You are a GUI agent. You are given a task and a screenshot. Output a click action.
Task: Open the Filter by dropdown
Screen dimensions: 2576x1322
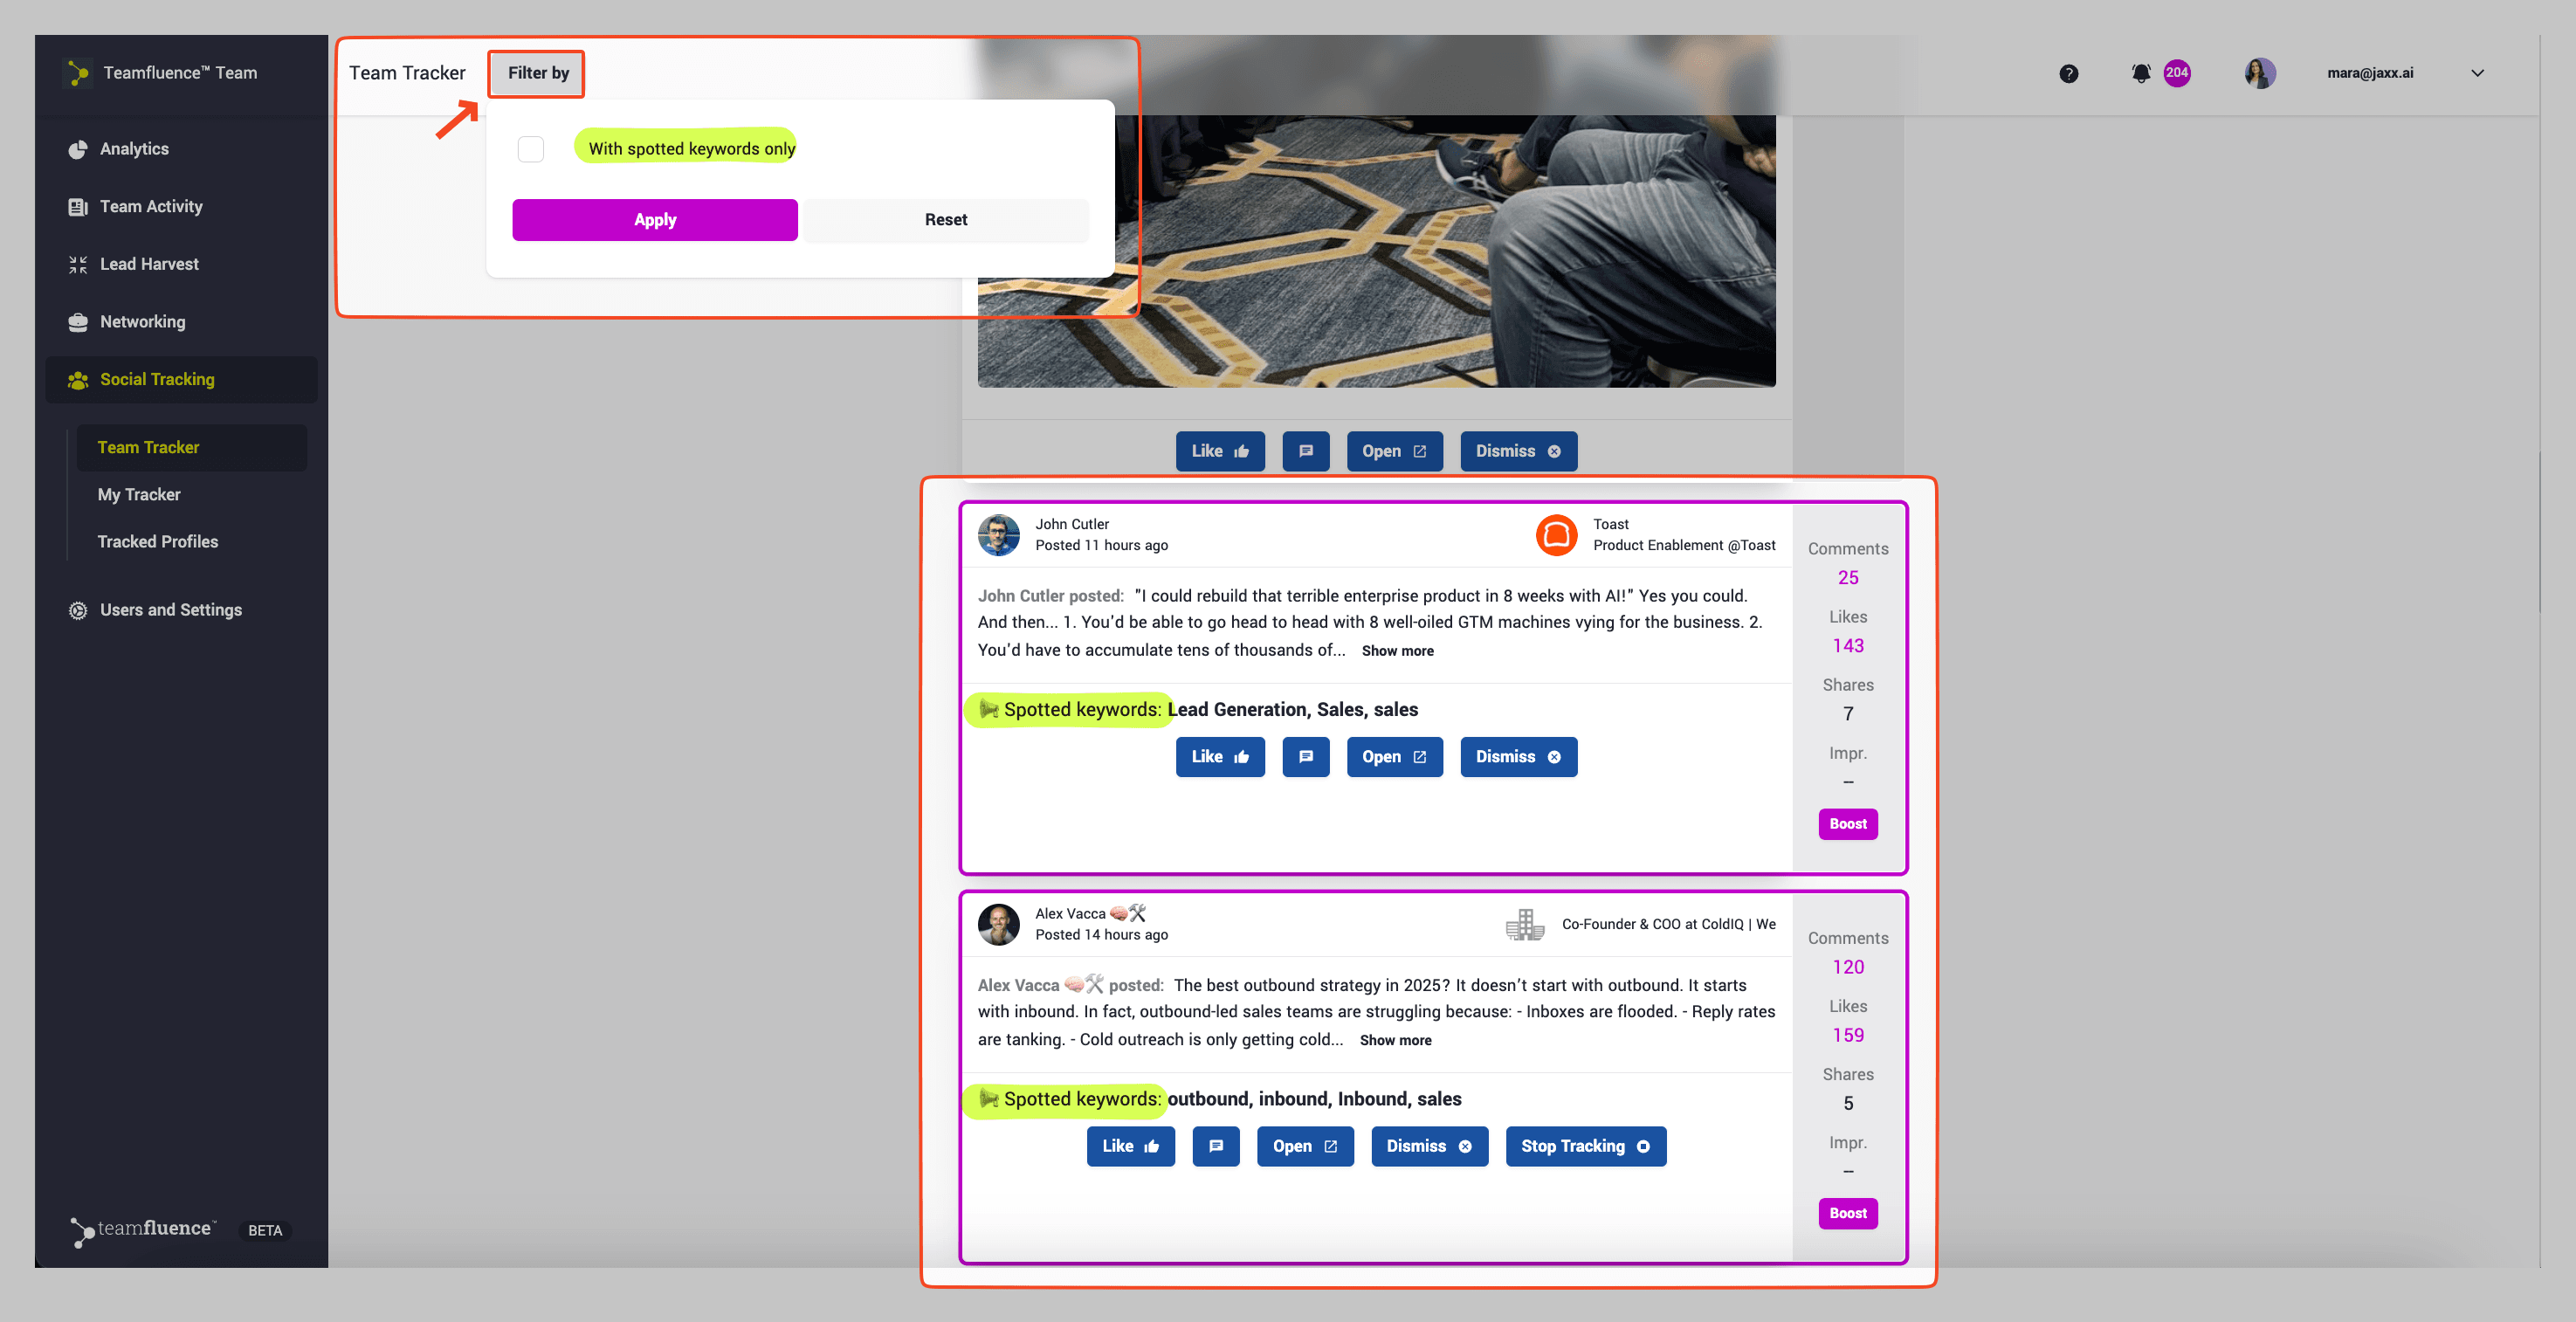537,73
